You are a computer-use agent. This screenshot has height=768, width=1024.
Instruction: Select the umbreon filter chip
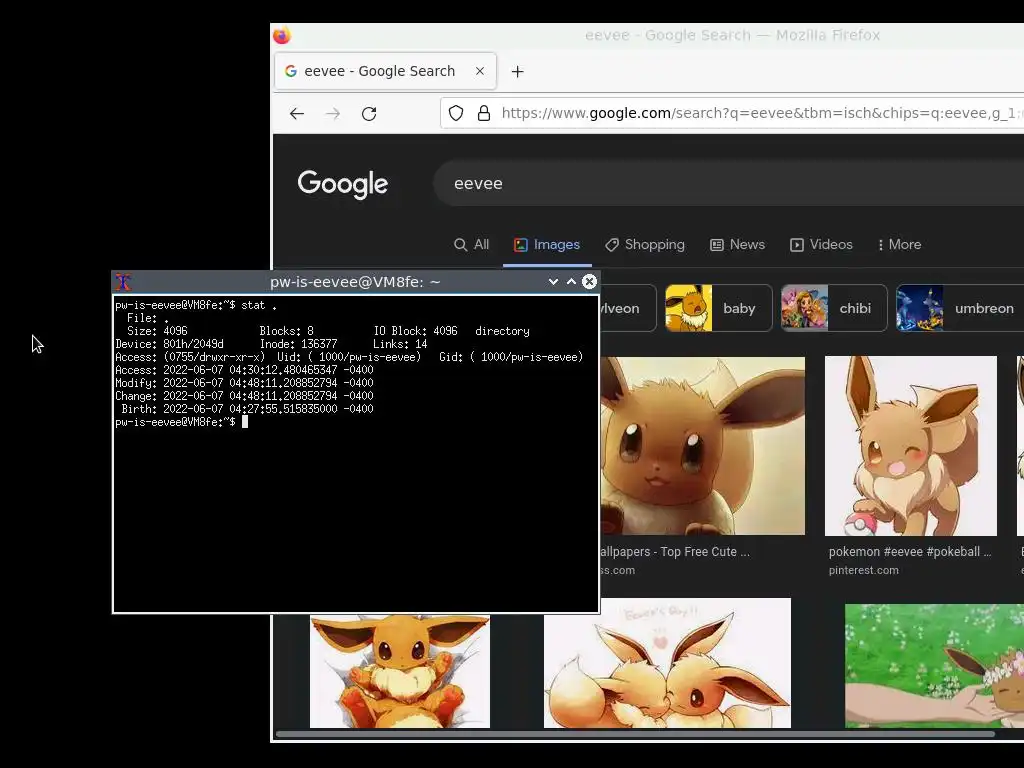point(960,308)
